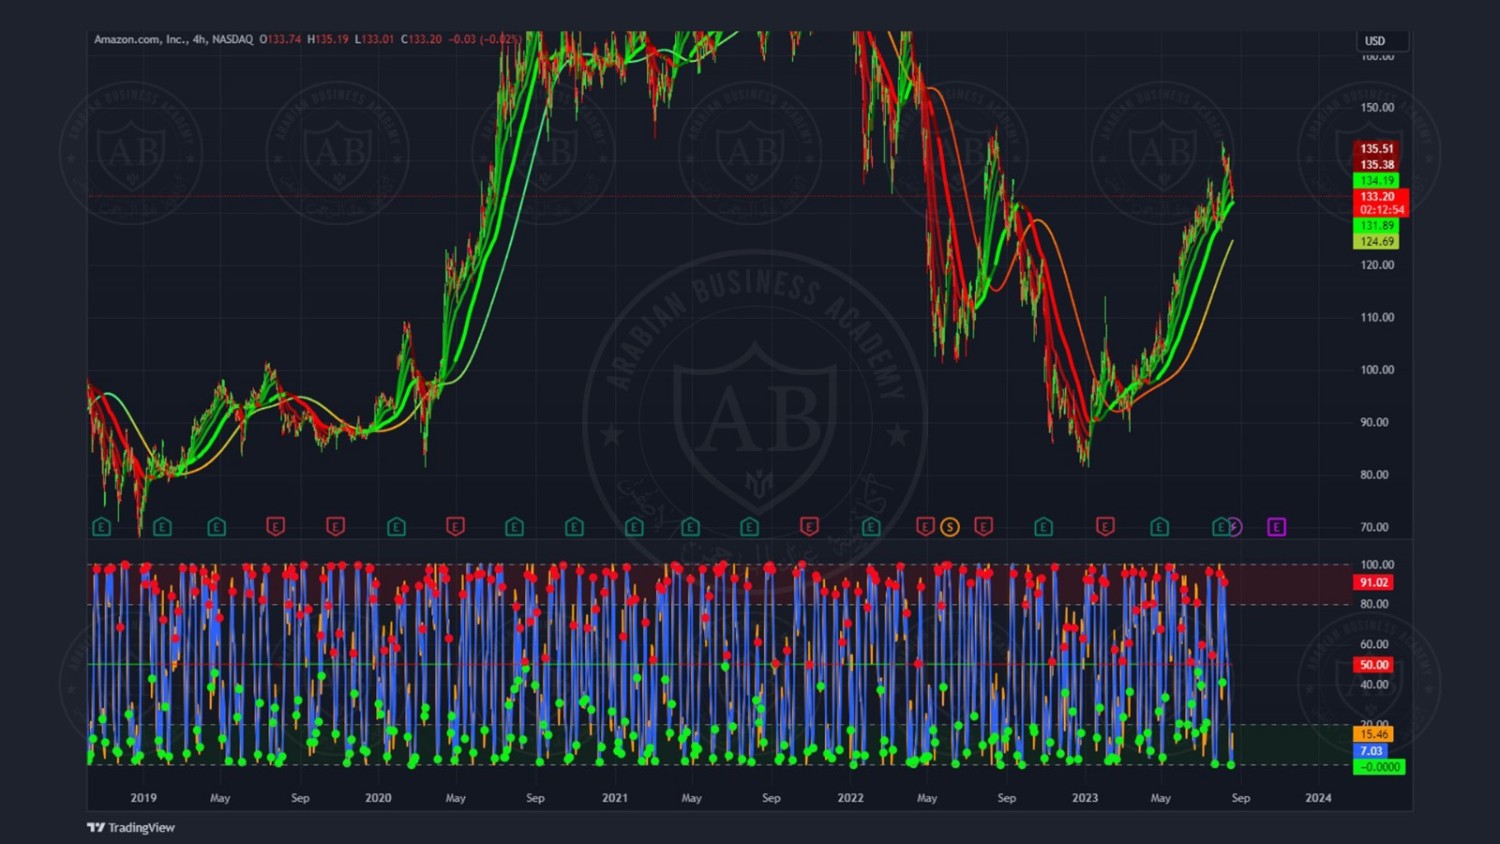Viewport: 1500px width, 844px height.
Task: Click the 90.00 price axis level
Action: [1375, 422]
